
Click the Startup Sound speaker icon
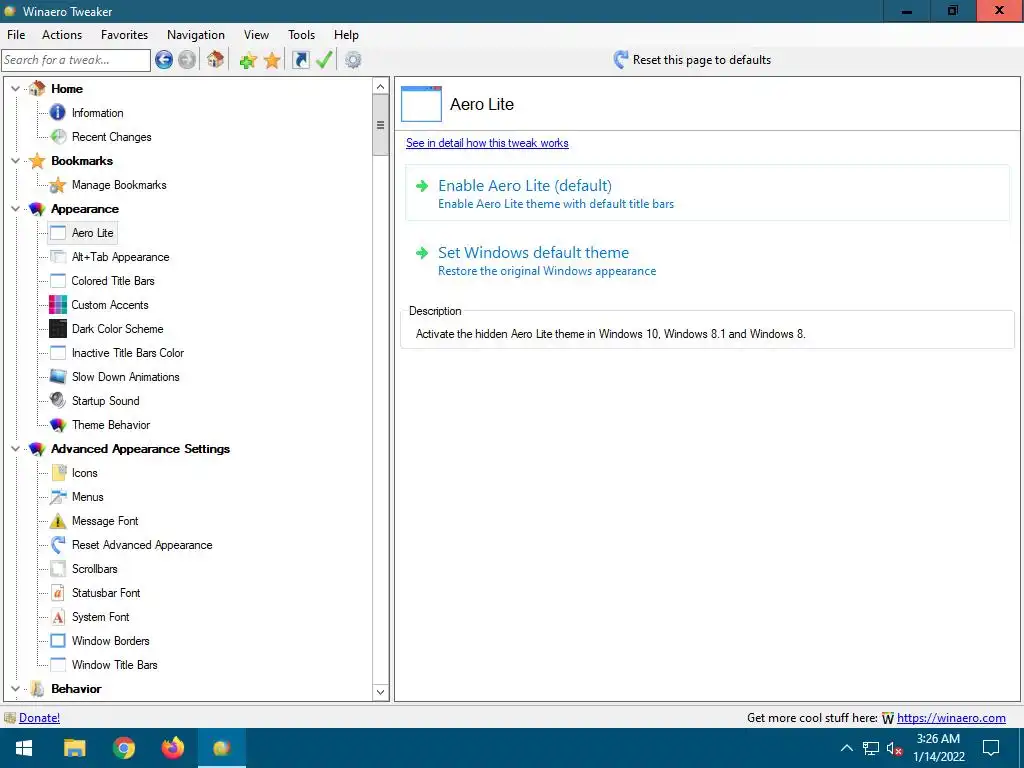pyautogui.click(x=57, y=400)
